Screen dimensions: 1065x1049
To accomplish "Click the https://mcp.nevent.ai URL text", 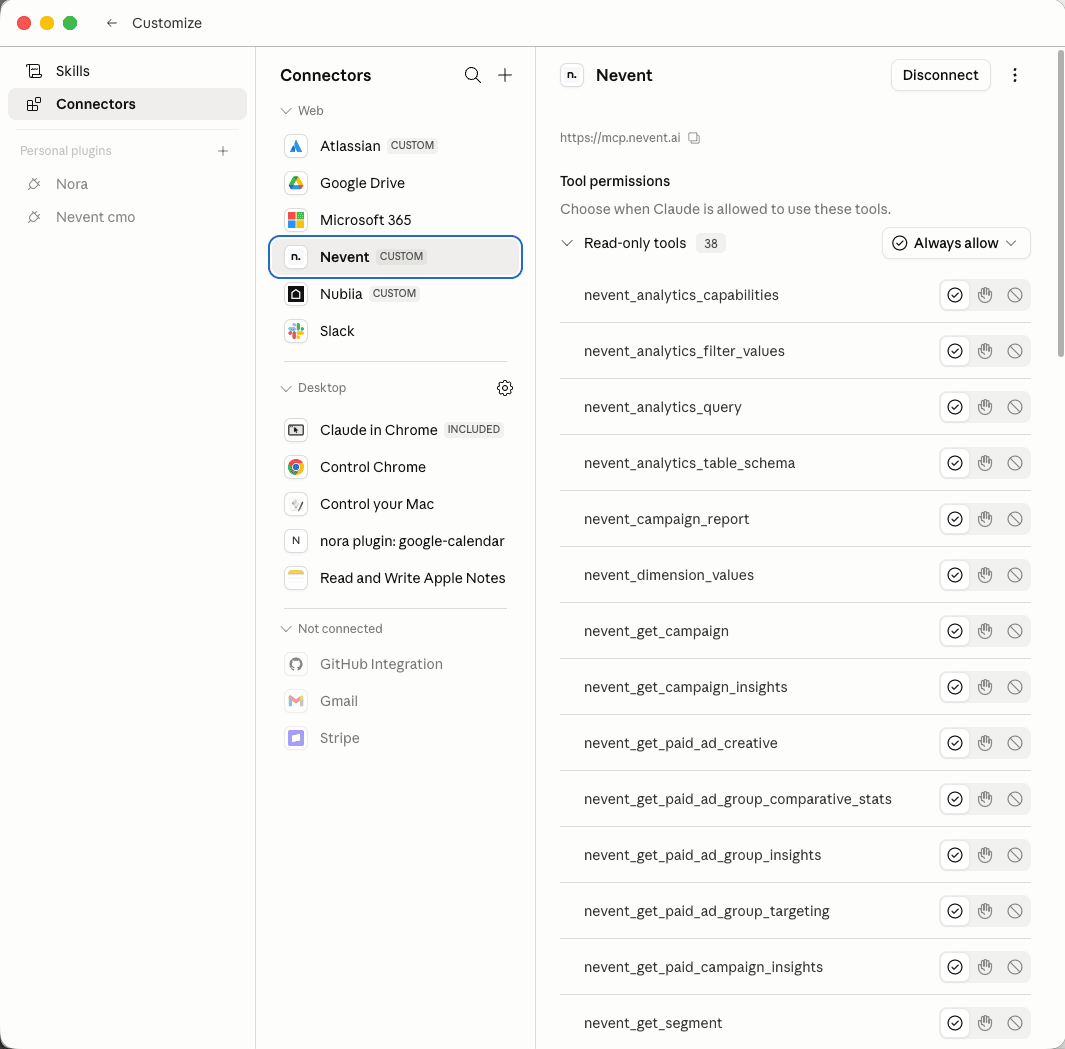I will click(x=620, y=138).
